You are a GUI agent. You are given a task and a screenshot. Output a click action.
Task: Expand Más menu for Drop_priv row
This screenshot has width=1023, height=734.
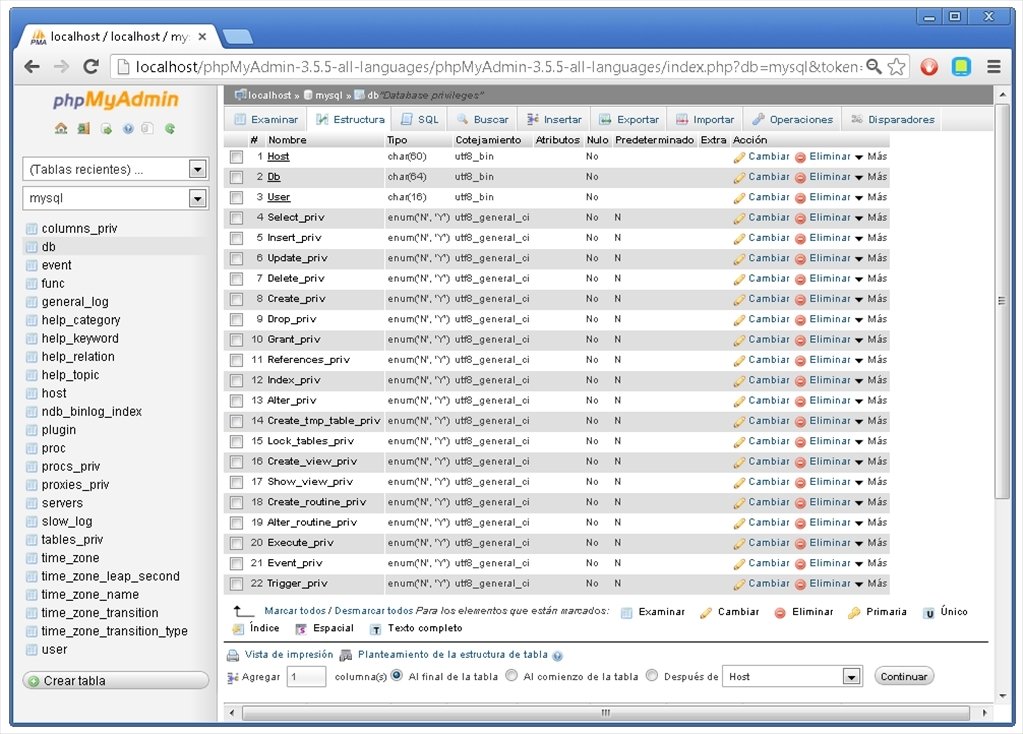coord(871,319)
